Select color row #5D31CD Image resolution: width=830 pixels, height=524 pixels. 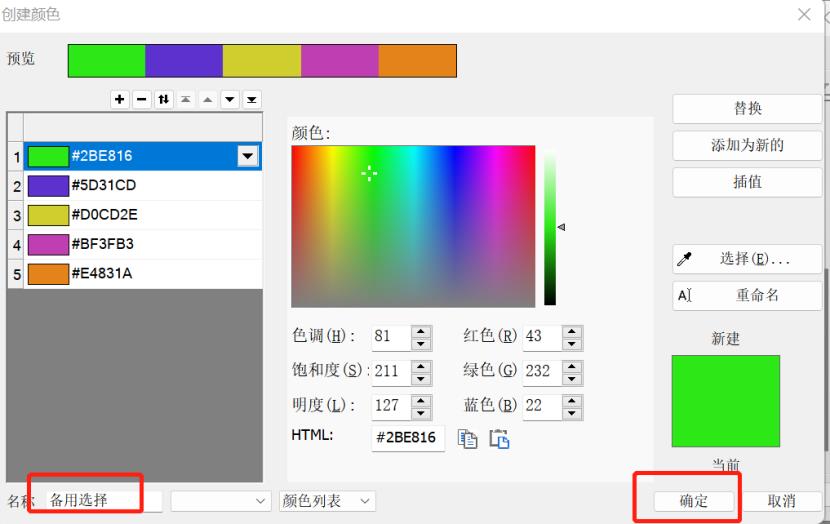(143, 185)
